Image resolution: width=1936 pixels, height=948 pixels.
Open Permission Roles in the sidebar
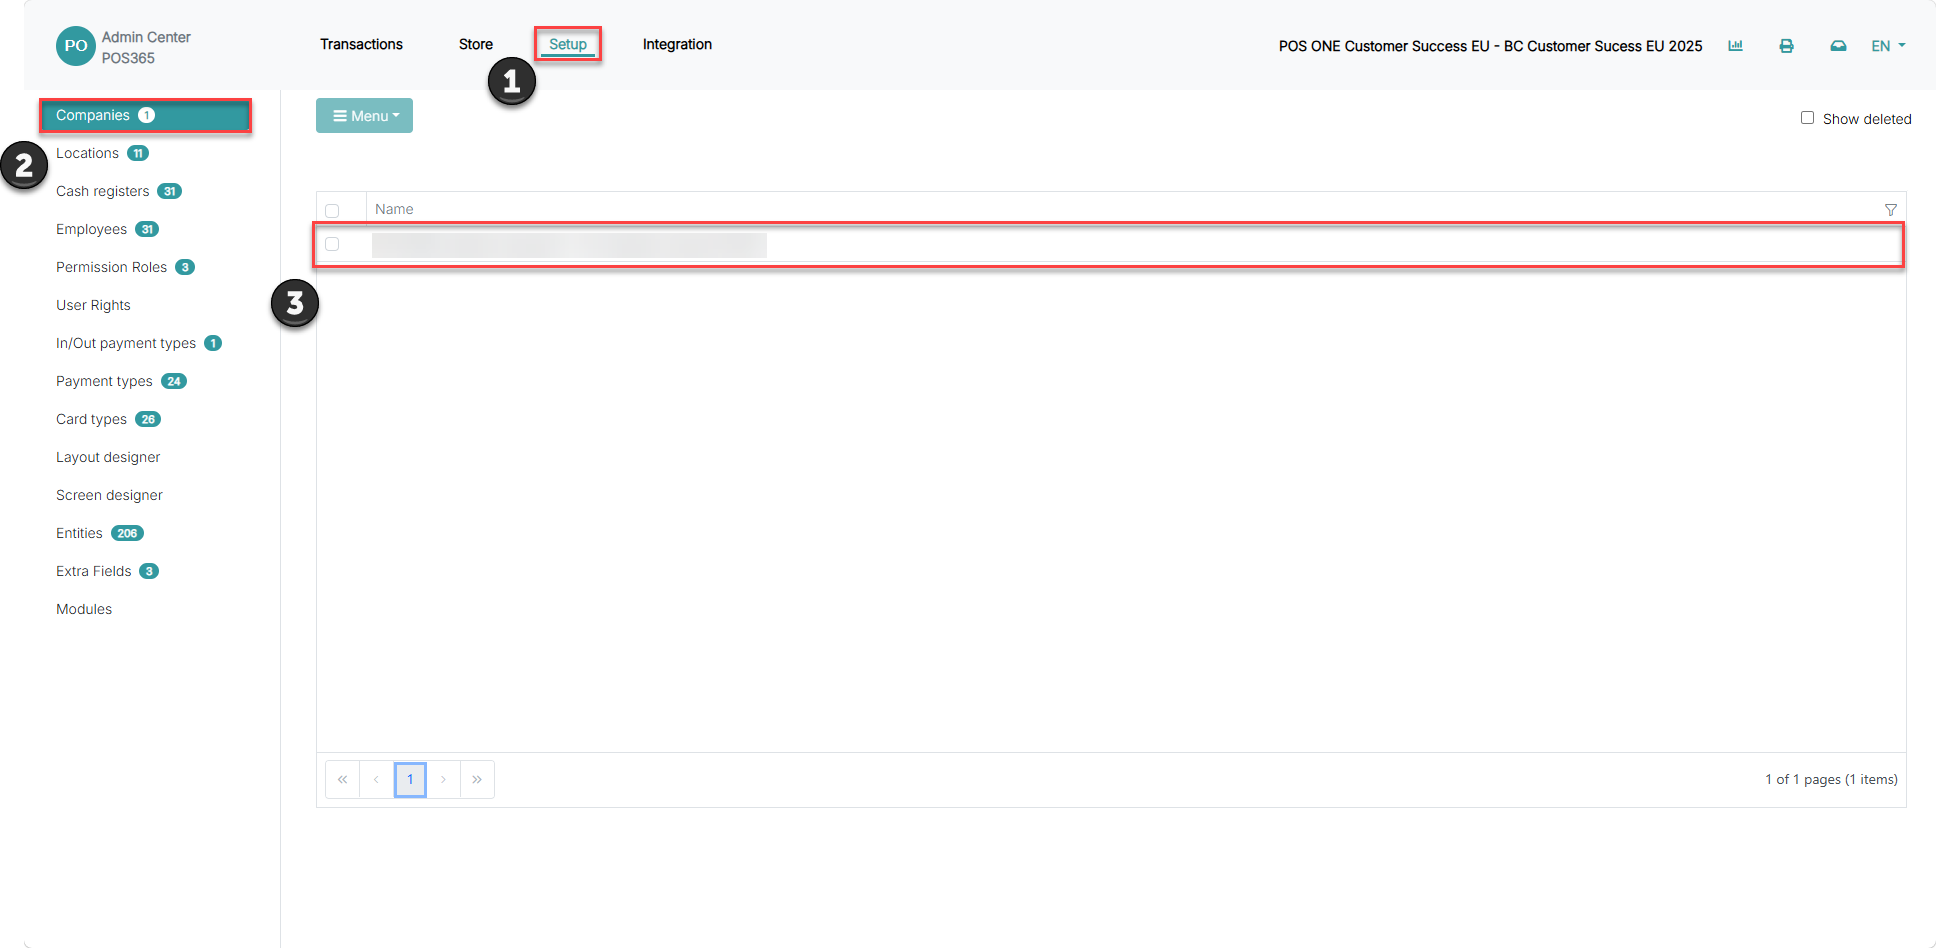click(x=111, y=267)
